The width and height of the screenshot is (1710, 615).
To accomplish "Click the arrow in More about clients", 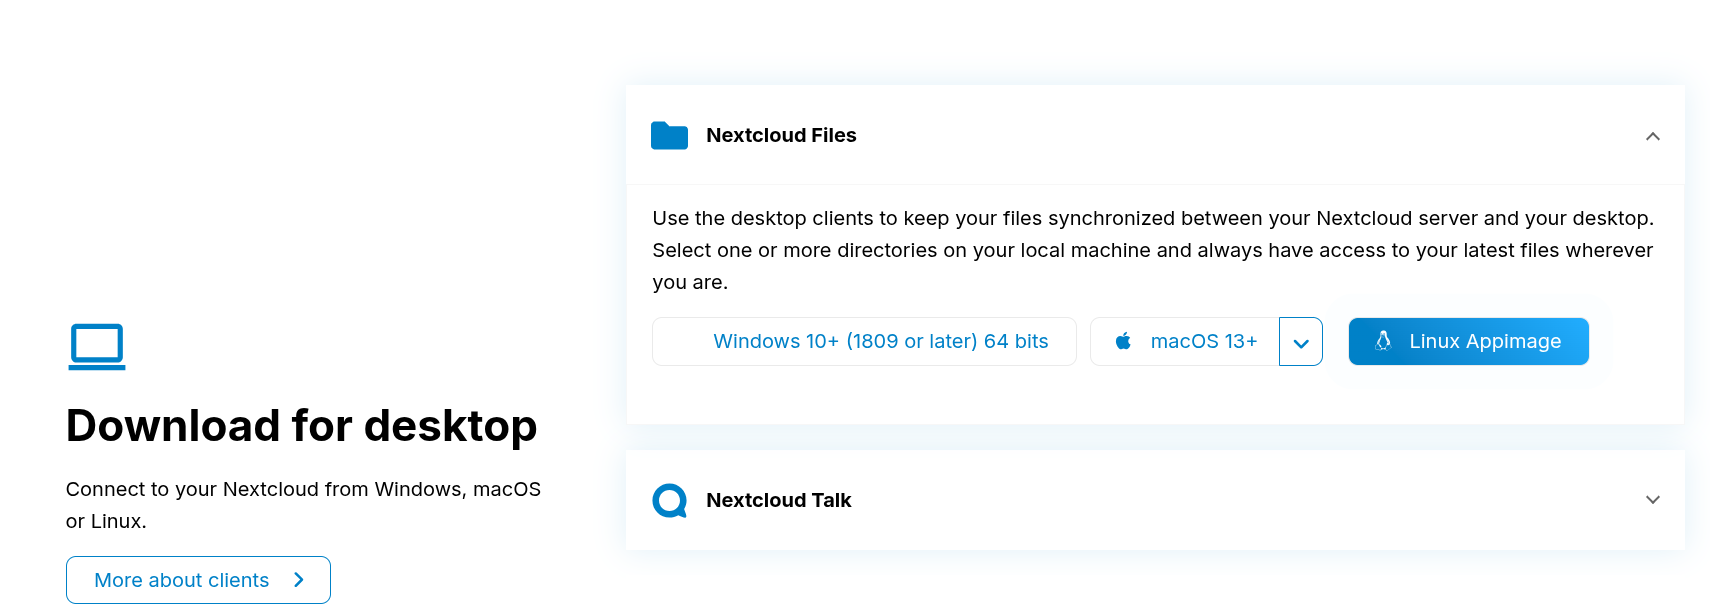I will pos(298,580).
